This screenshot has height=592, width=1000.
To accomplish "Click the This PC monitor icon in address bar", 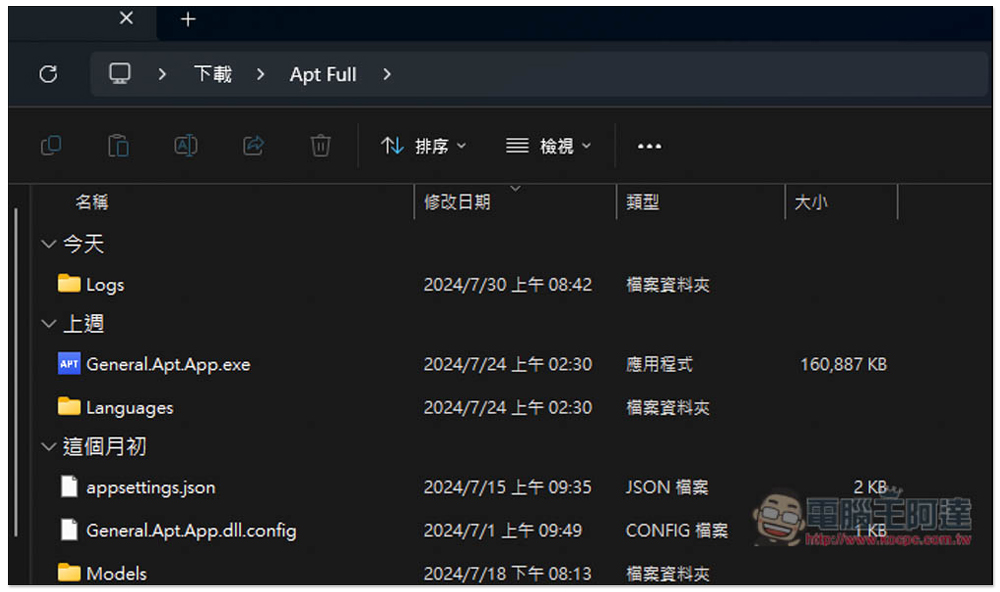I will (120, 74).
